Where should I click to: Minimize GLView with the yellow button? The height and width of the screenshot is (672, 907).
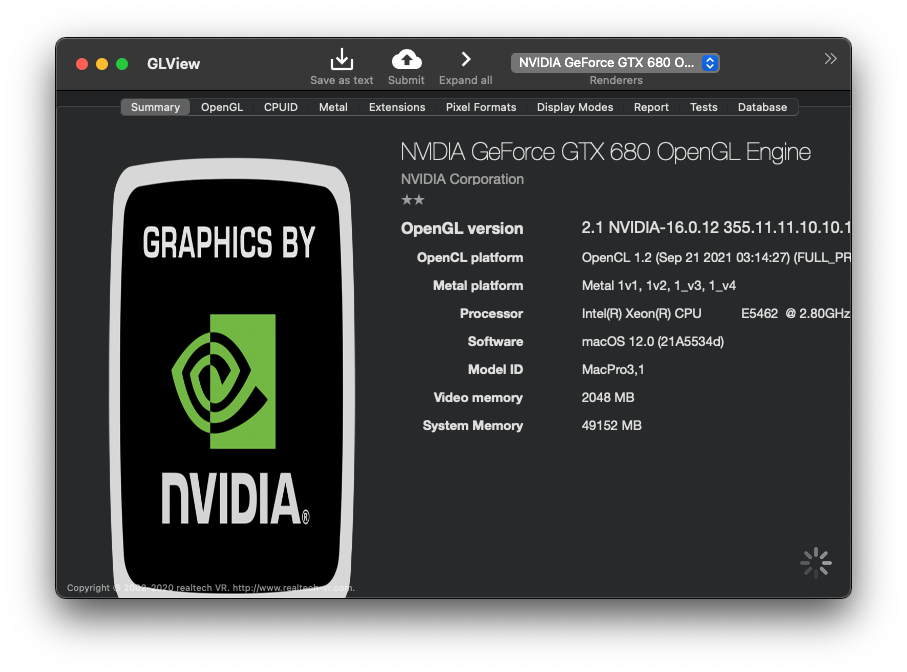[102, 64]
